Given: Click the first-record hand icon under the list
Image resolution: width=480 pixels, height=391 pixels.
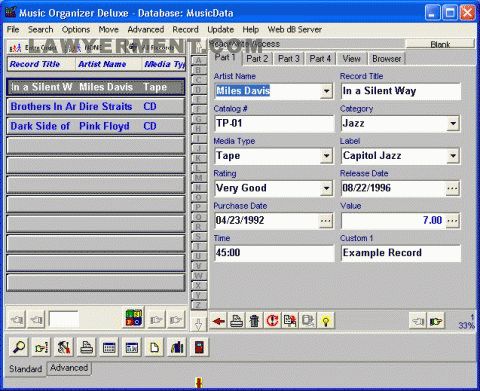Looking at the screenshot, I should 17,320.
